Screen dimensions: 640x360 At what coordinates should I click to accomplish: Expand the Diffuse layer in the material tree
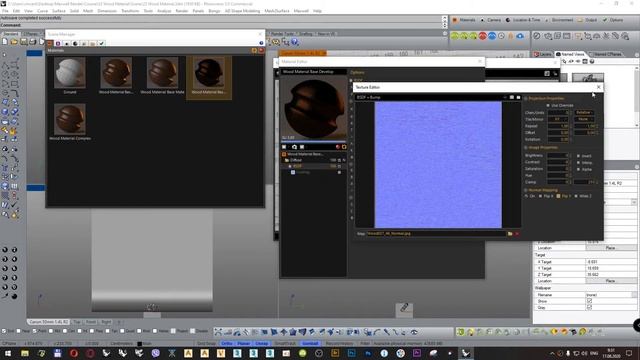pyautogui.click(x=287, y=160)
